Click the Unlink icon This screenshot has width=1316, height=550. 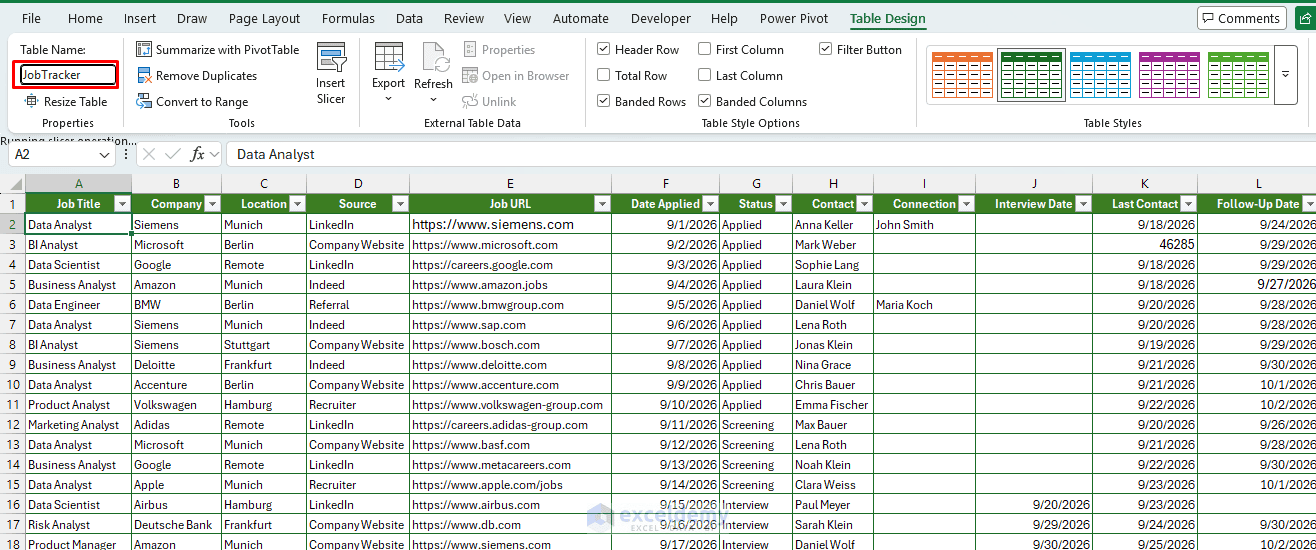point(470,101)
